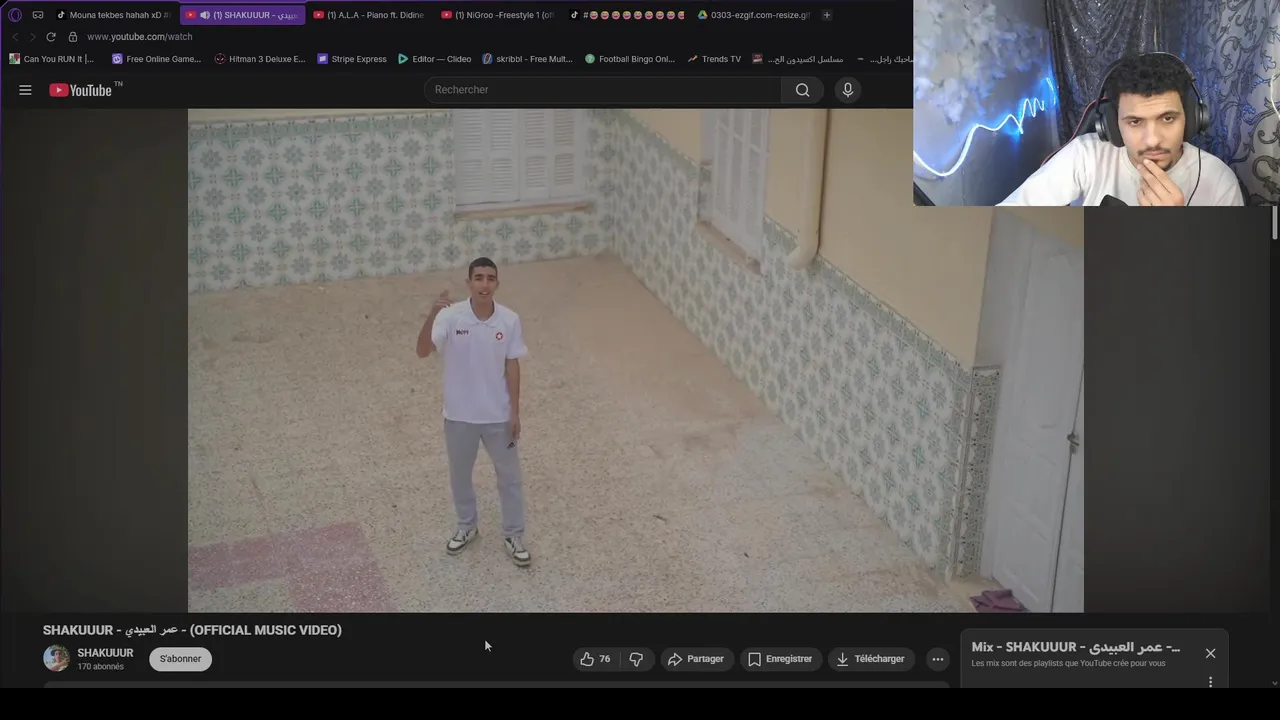1280x720 pixels.
Task: Close the Mix playlist panel
Action: tap(1210, 653)
